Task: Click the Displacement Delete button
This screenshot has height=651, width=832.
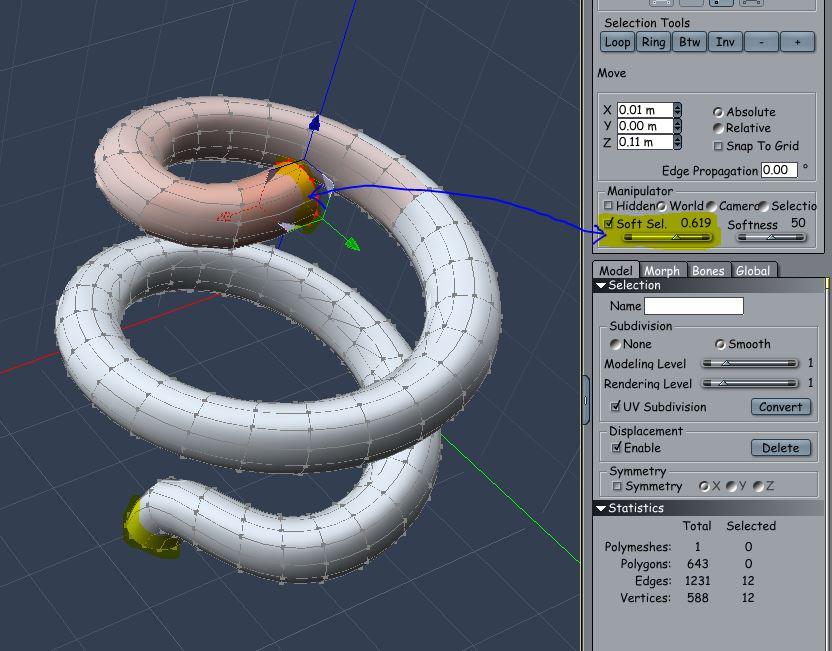Action: pyautogui.click(x=781, y=448)
